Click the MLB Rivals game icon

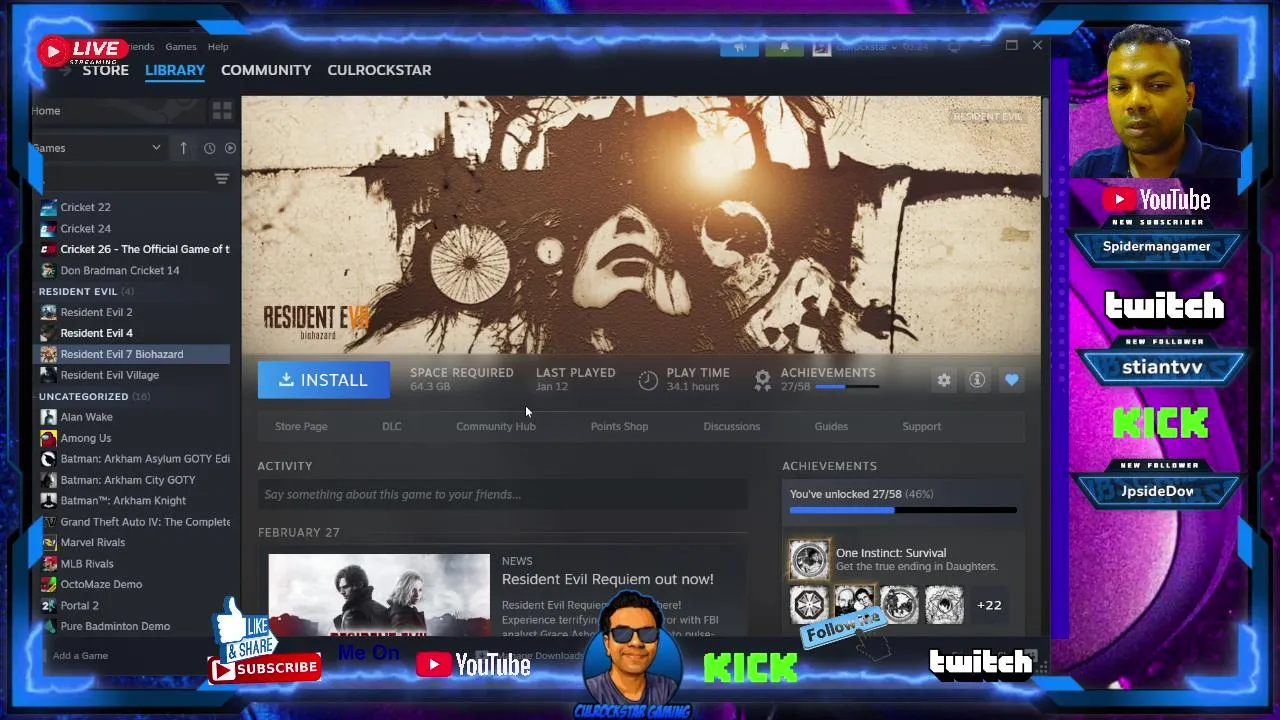(48, 563)
